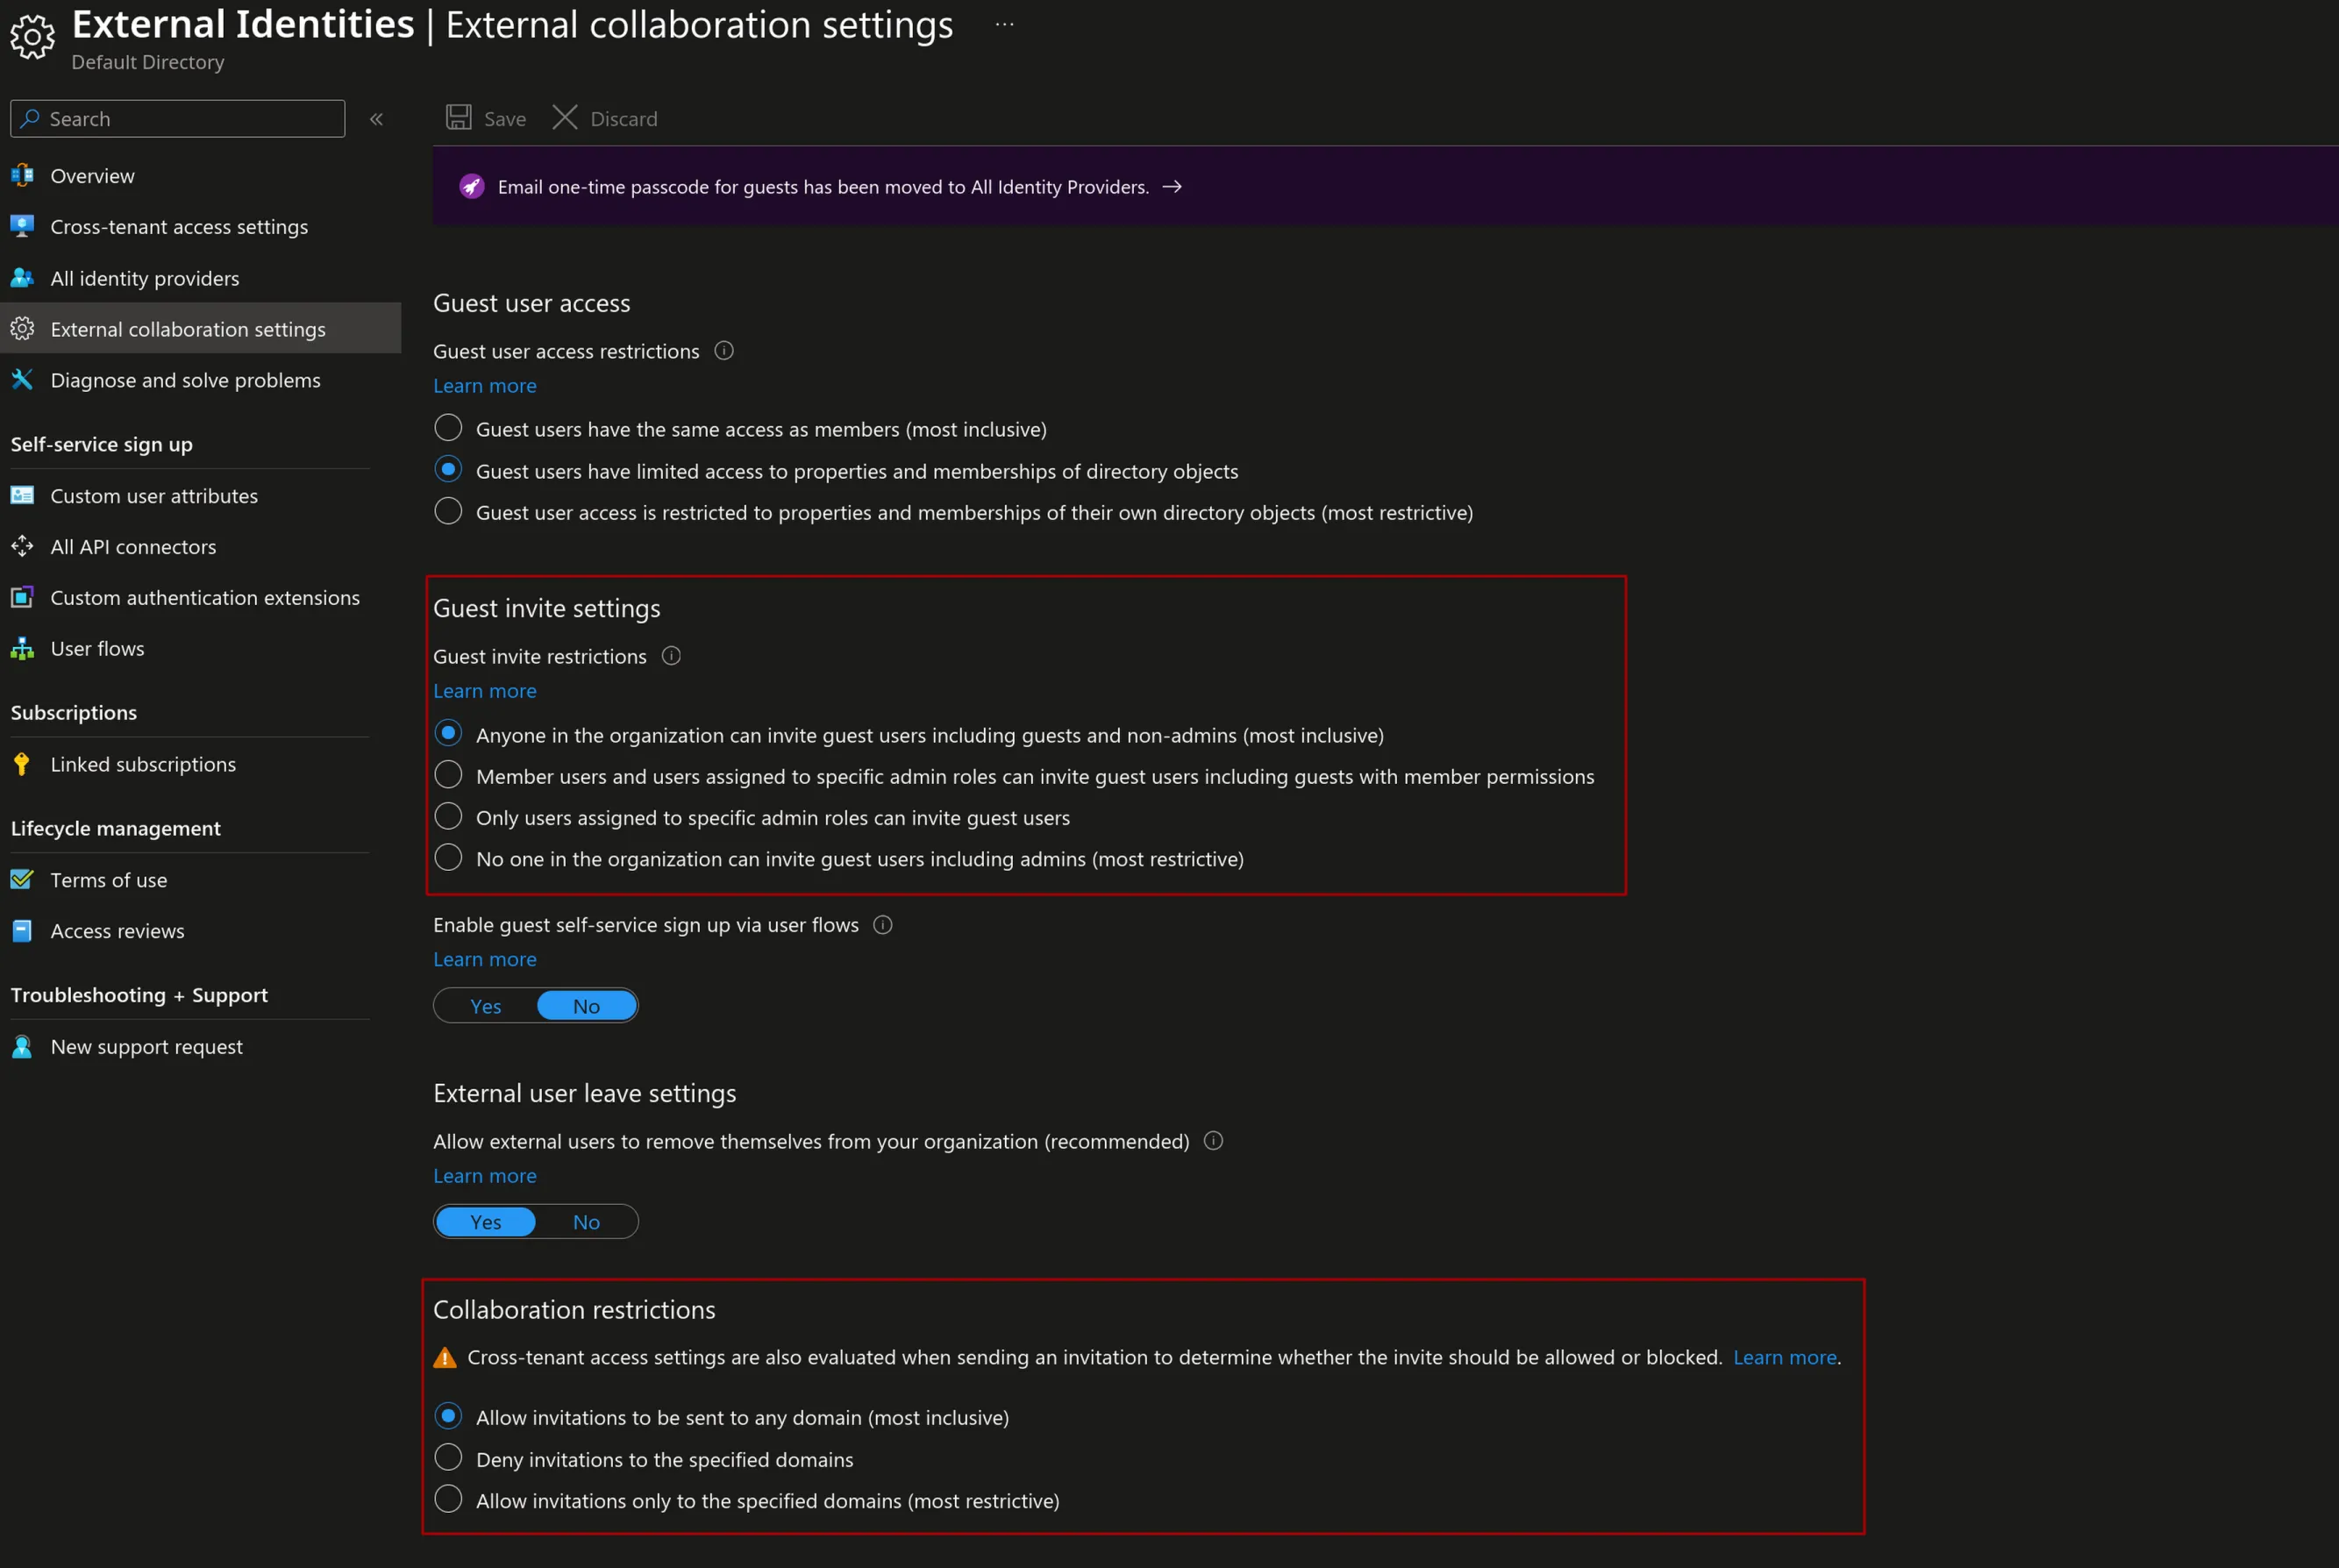The width and height of the screenshot is (2339, 1568).
Task: Collapse the sidebar with double chevron
Action: 376,119
